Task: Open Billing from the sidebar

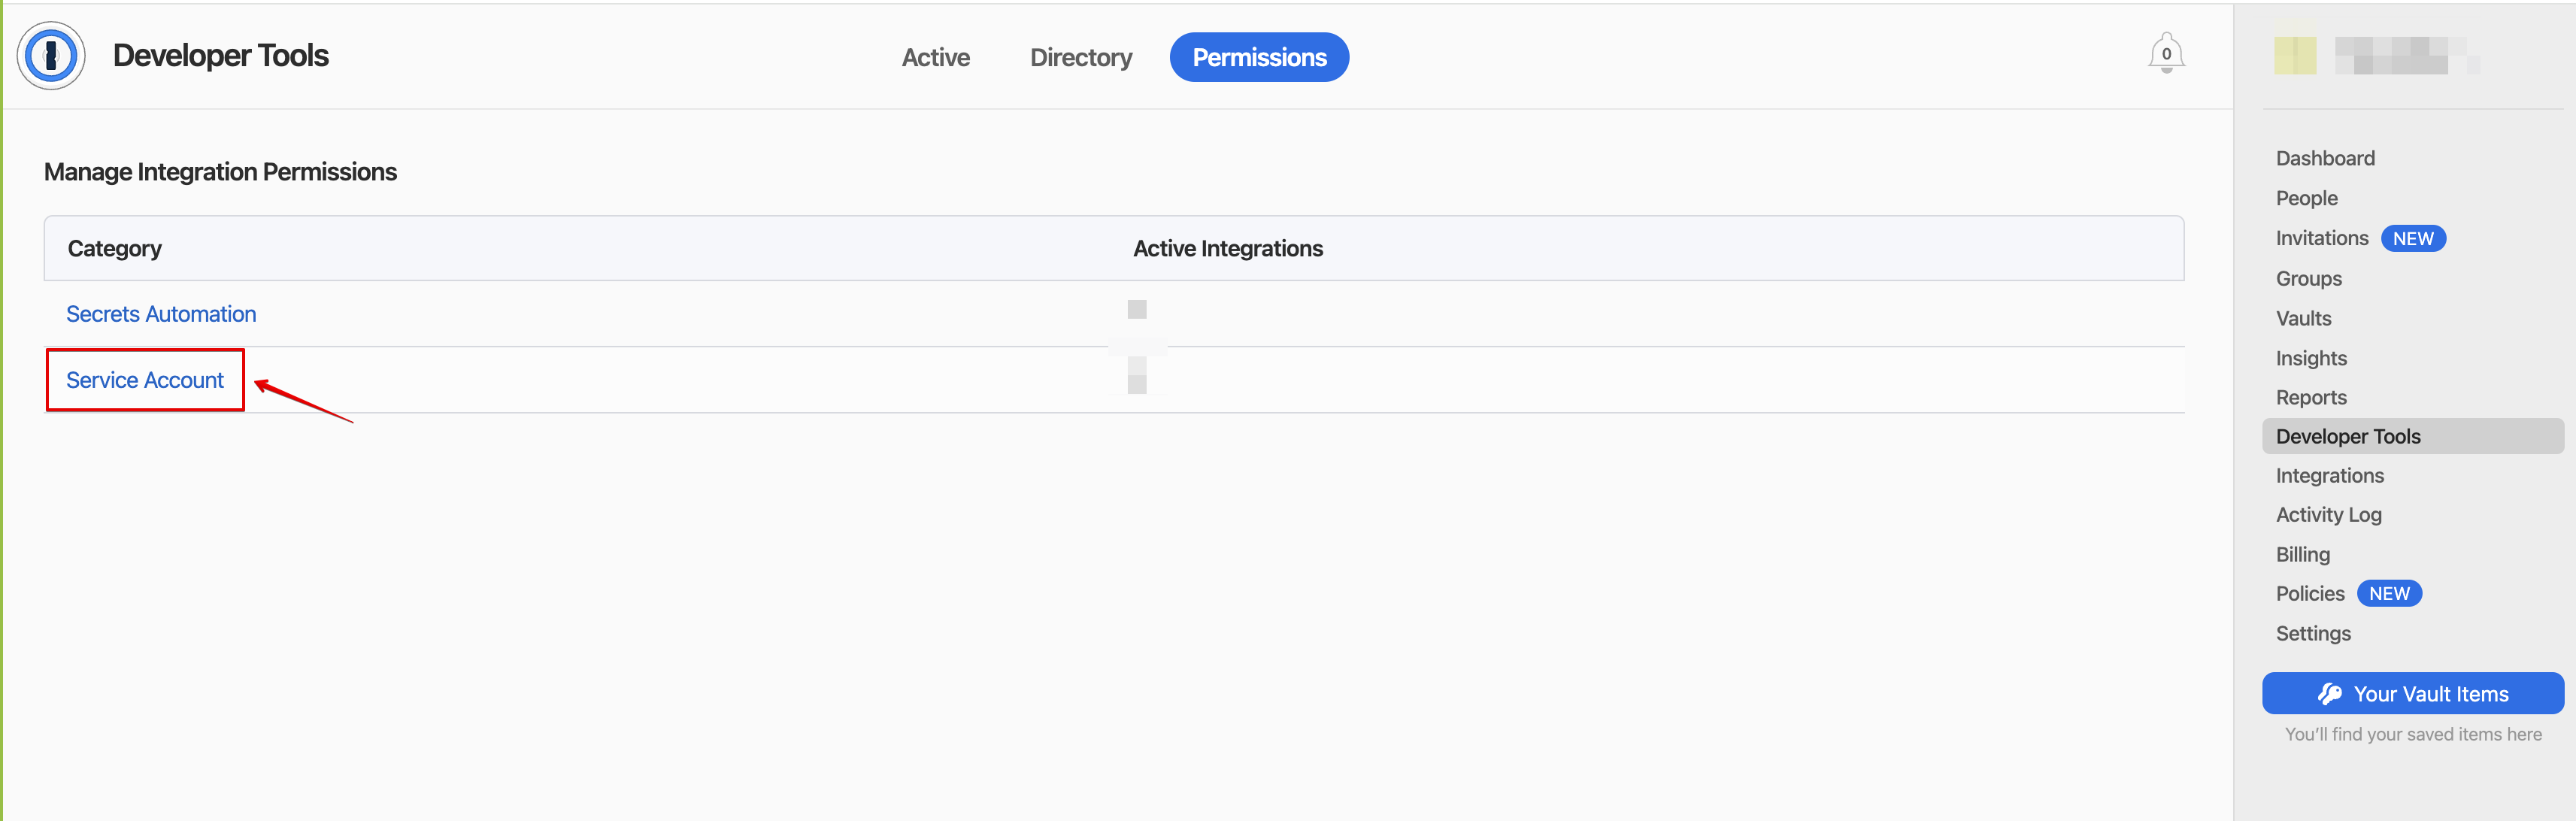Action: click(x=2303, y=554)
